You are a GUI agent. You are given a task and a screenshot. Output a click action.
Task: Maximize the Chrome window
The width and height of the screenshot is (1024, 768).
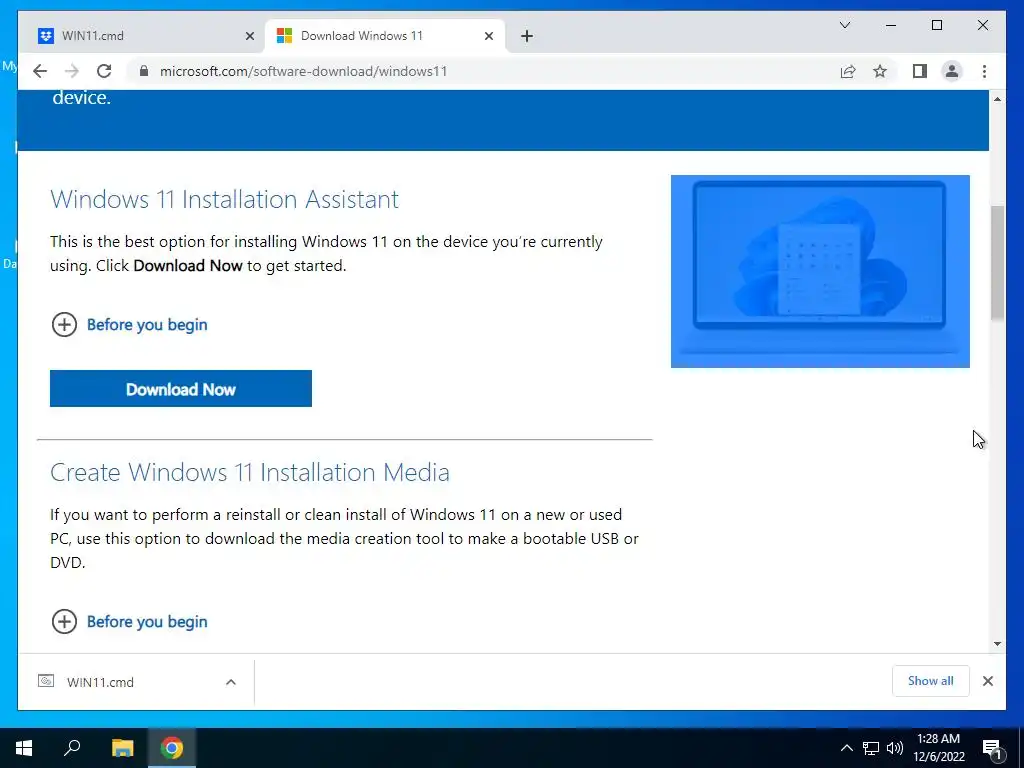(x=936, y=25)
